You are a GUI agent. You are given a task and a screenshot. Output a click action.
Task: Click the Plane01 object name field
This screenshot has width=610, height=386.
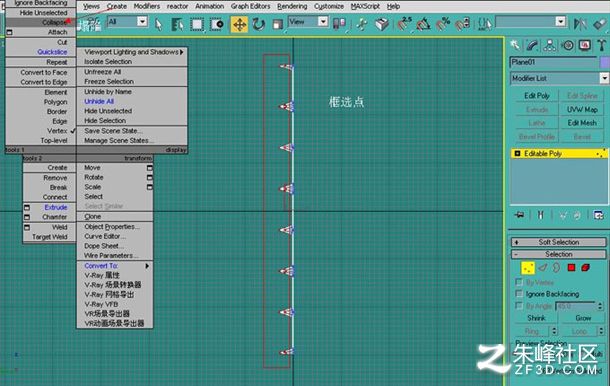[x=553, y=62]
